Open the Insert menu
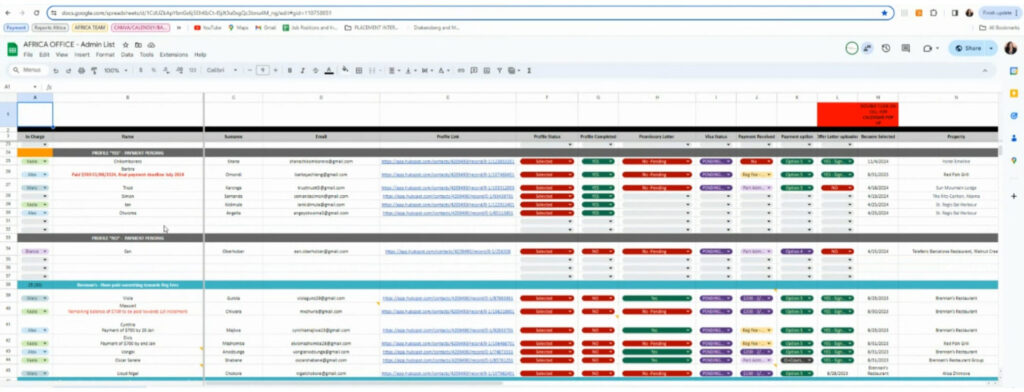The image size is (1024, 392). [x=82, y=55]
